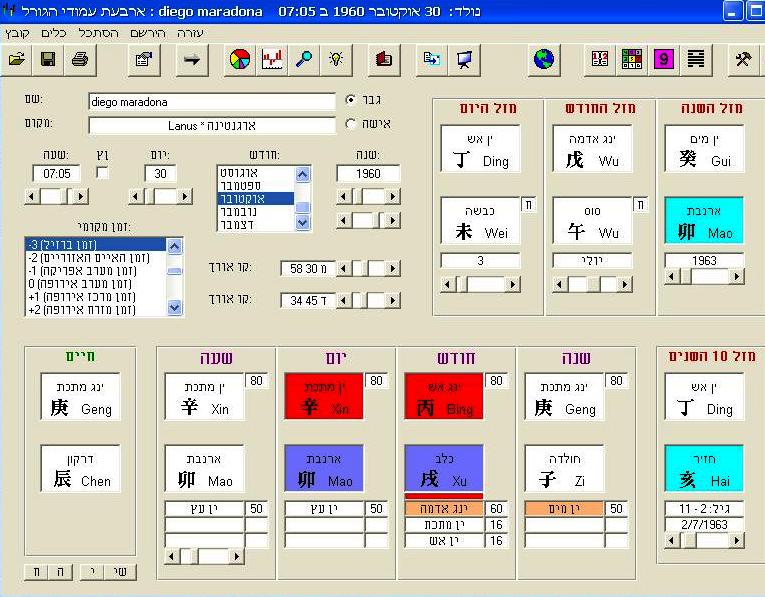
Task: Toggle the ח box beside Wu סוס
Action: point(640,204)
